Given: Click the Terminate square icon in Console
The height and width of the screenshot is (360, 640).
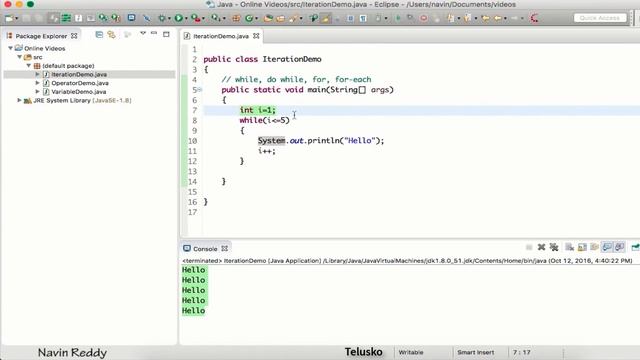Looking at the screenshot, I should [529, 247].
